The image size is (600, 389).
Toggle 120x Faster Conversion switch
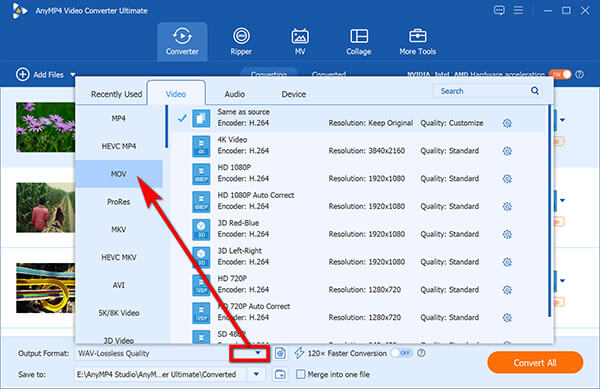(x=402, y=353)
